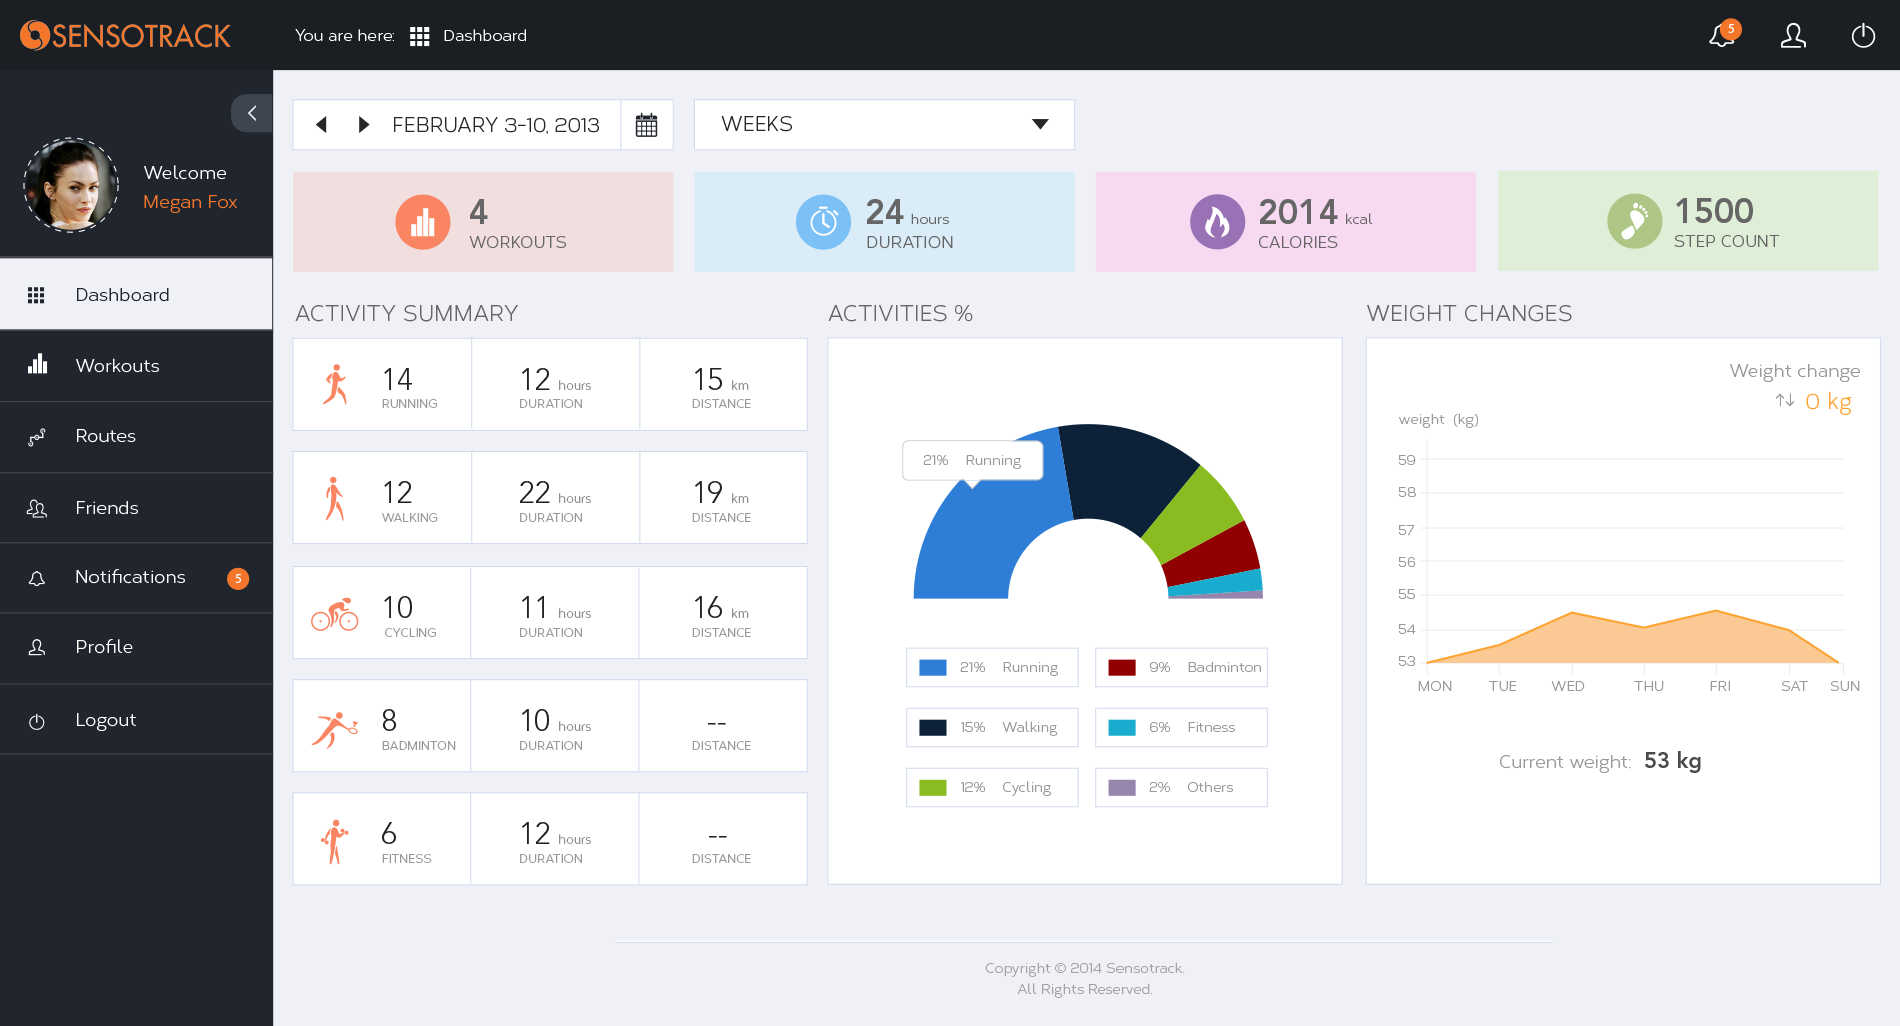This screenshot has width=1900, height=1026.
Task: Click the dark navy Walking legend swatch
Action: pyautogui.click(x=933, y=728)
